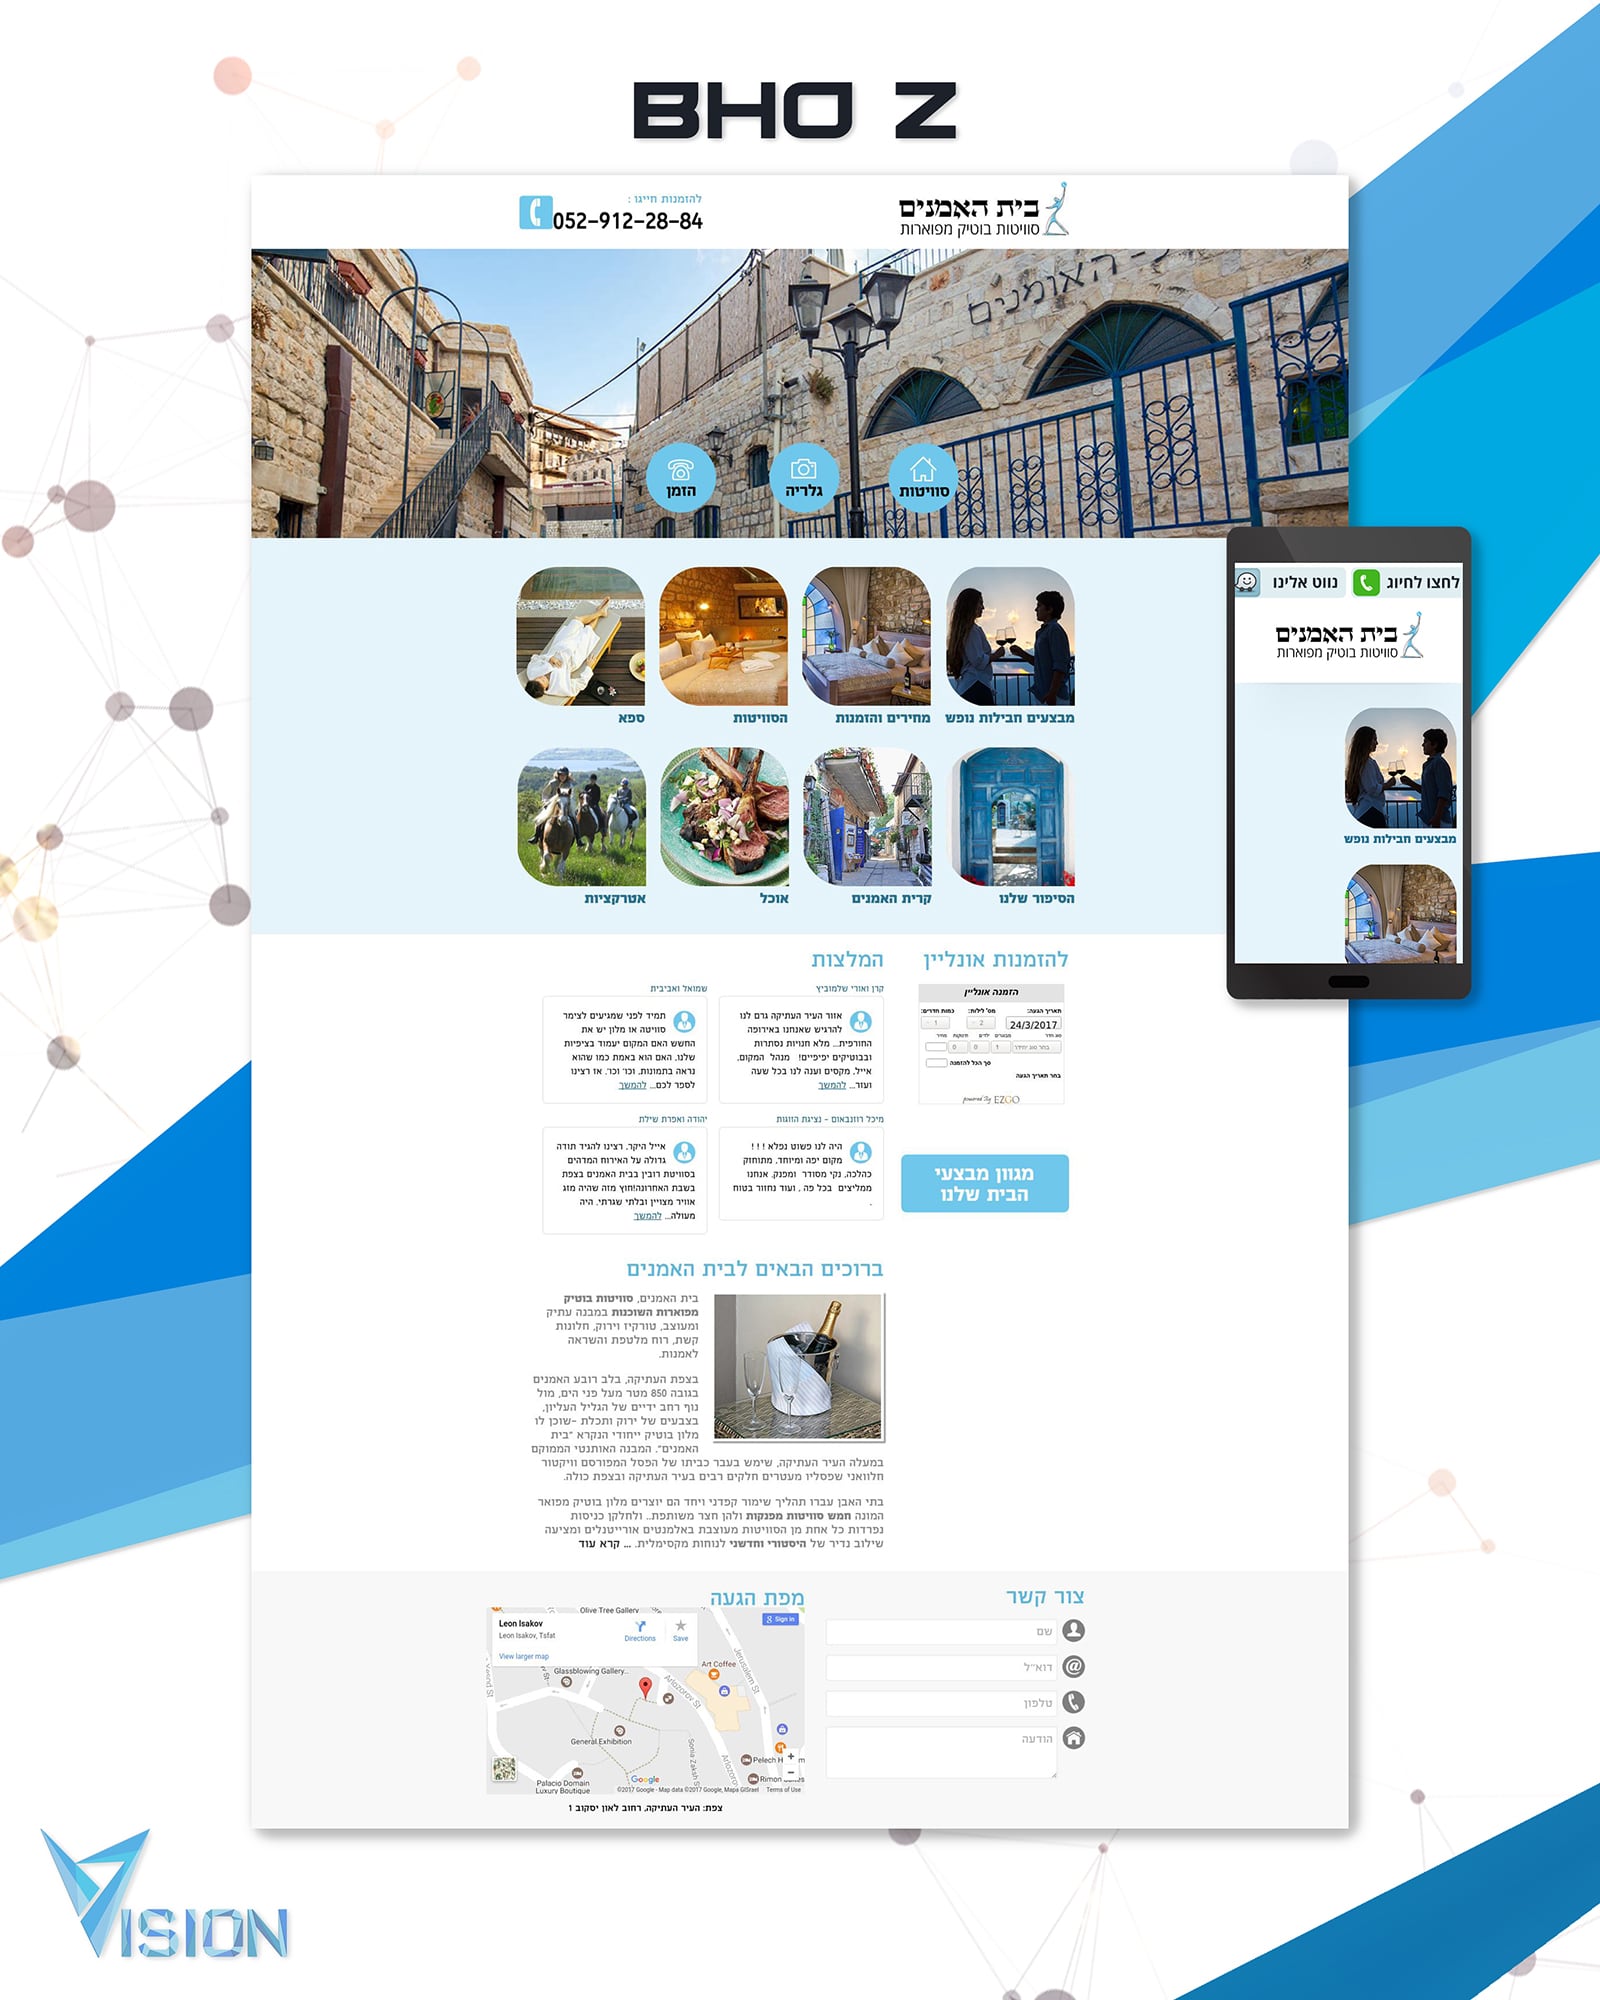This screenshot has width=1600, height=2000.
Task: Click the הודעה message text area
Action: coord(941,1752)
